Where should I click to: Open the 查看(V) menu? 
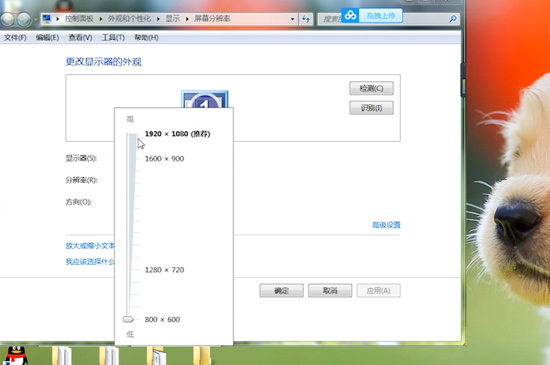tap(80, 38)
